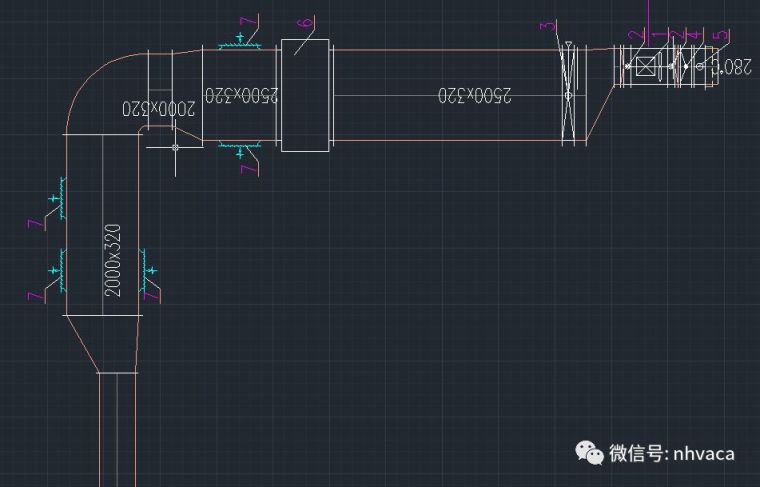This screenshot has width=760, height=487.
Task: Click the inverted 2000x320 label at the elbow
Action: [x=159, y=108]
